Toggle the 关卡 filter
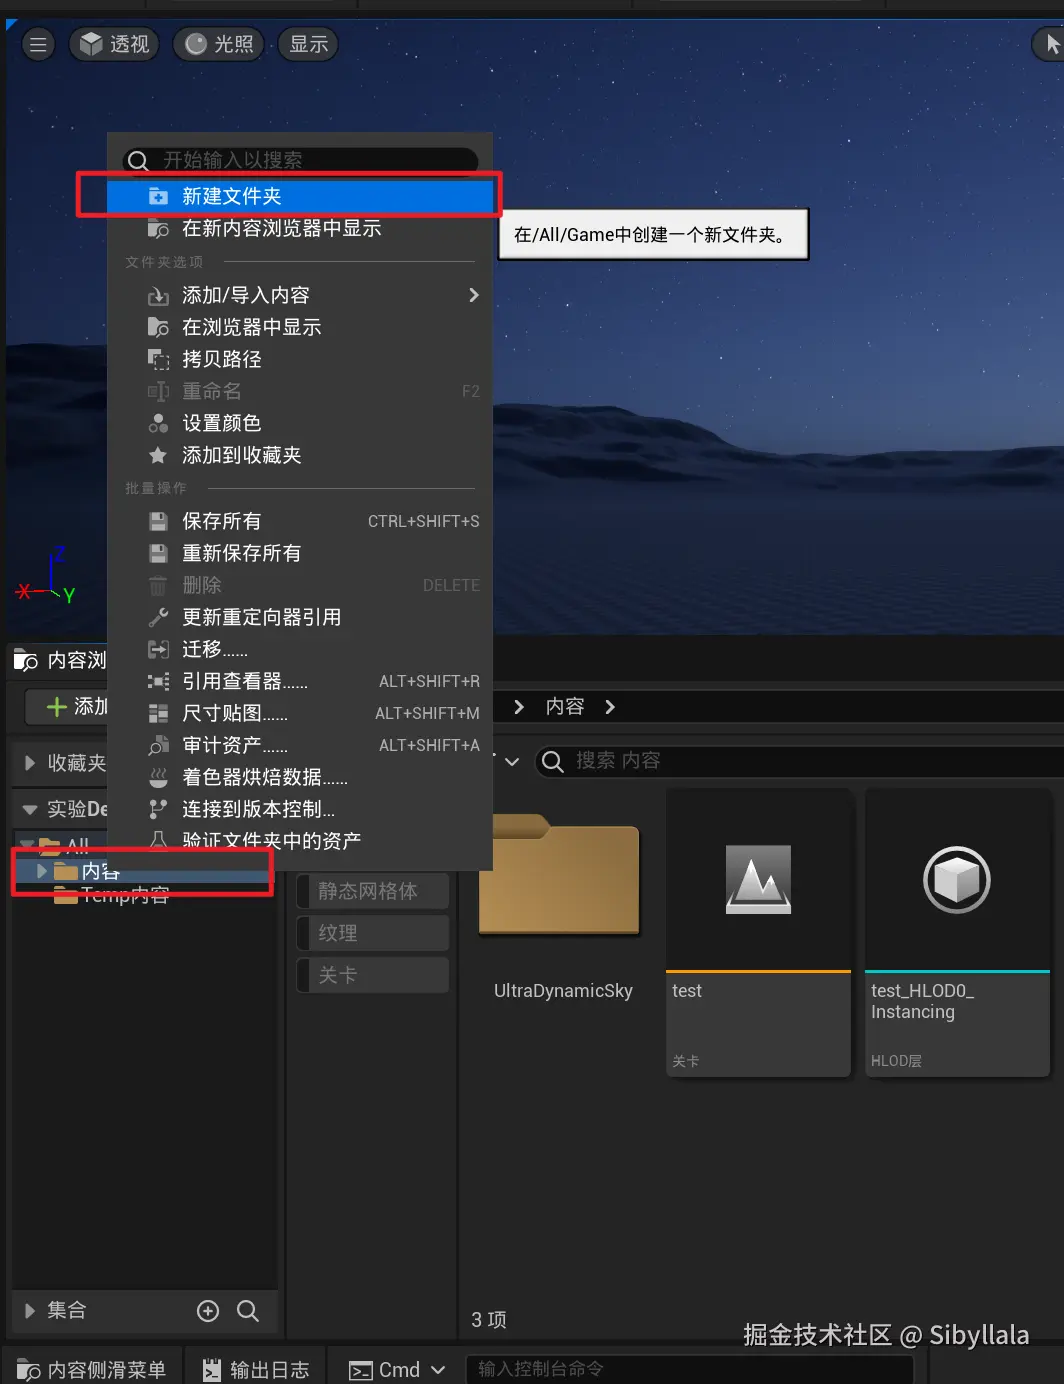 [373, 975]
